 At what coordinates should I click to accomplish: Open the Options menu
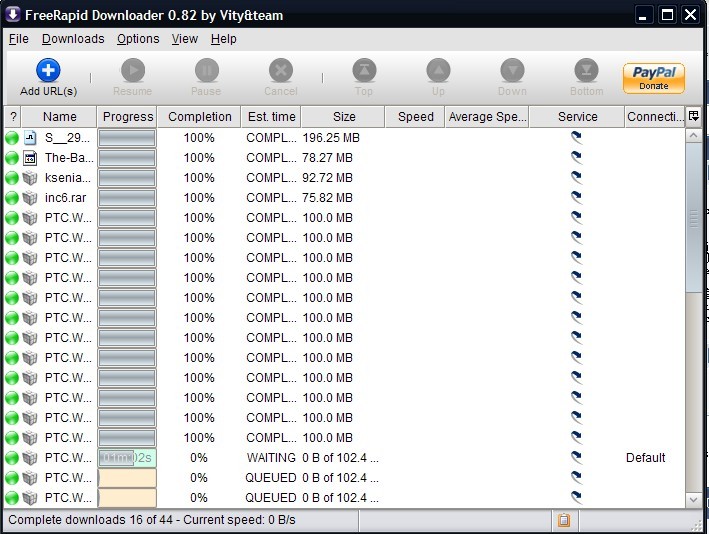(138, 39)
